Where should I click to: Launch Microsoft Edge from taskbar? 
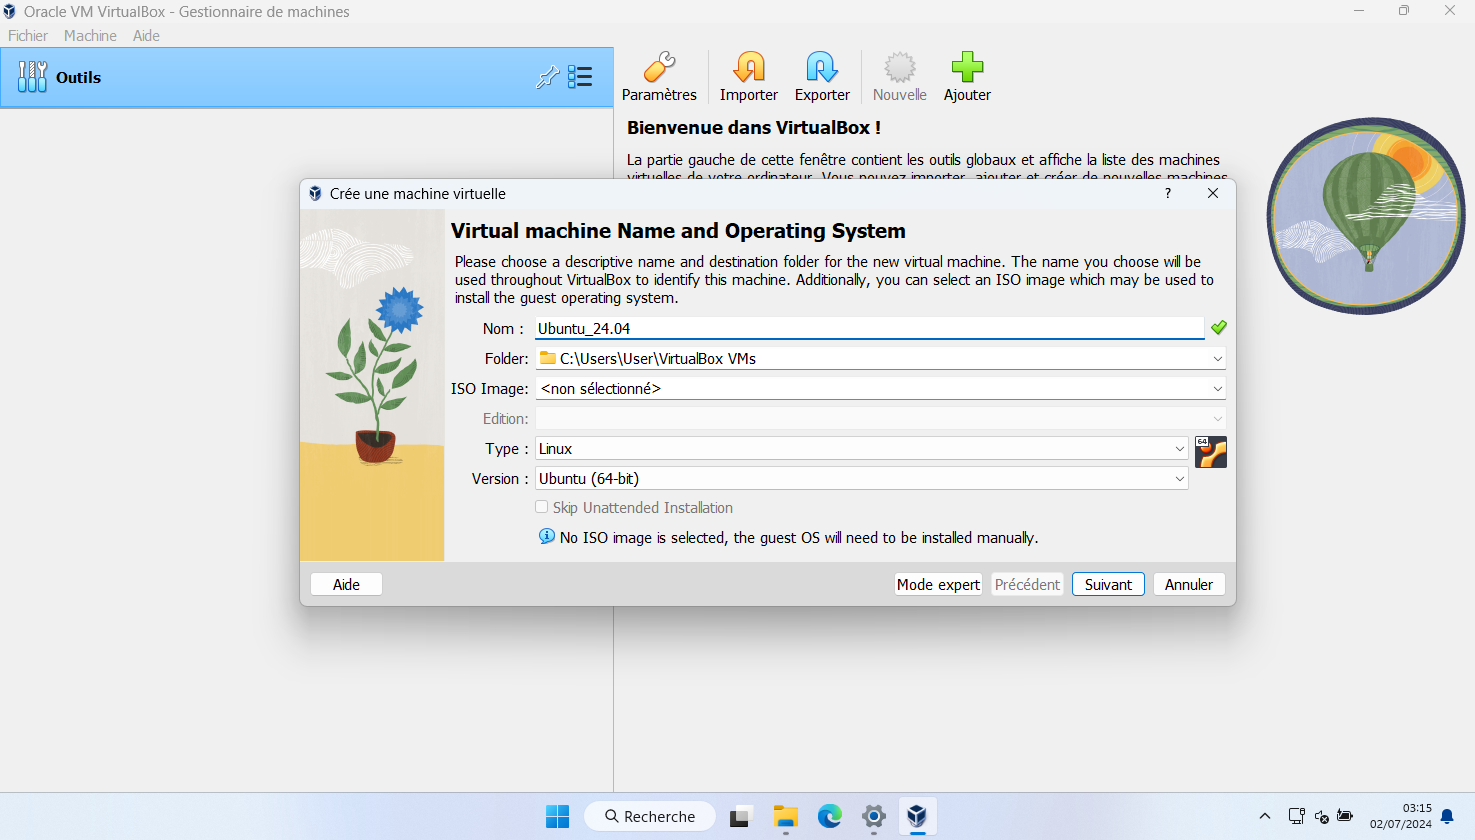click(x=830, y=816)
